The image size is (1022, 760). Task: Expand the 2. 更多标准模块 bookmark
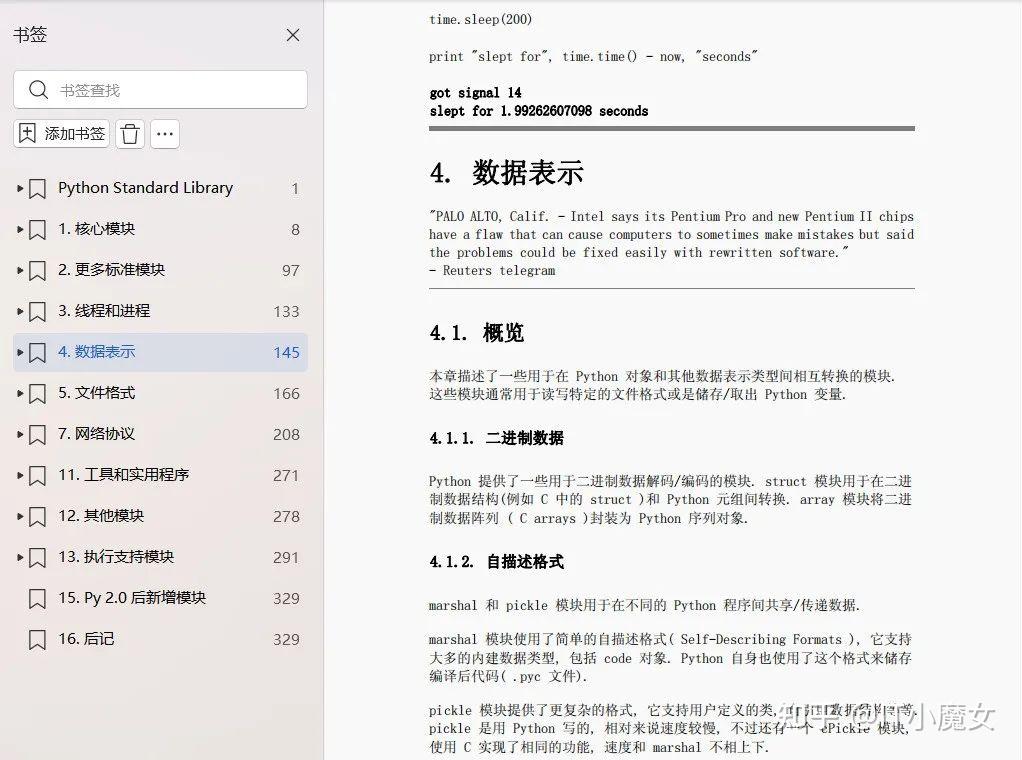[x=19, y=270]
